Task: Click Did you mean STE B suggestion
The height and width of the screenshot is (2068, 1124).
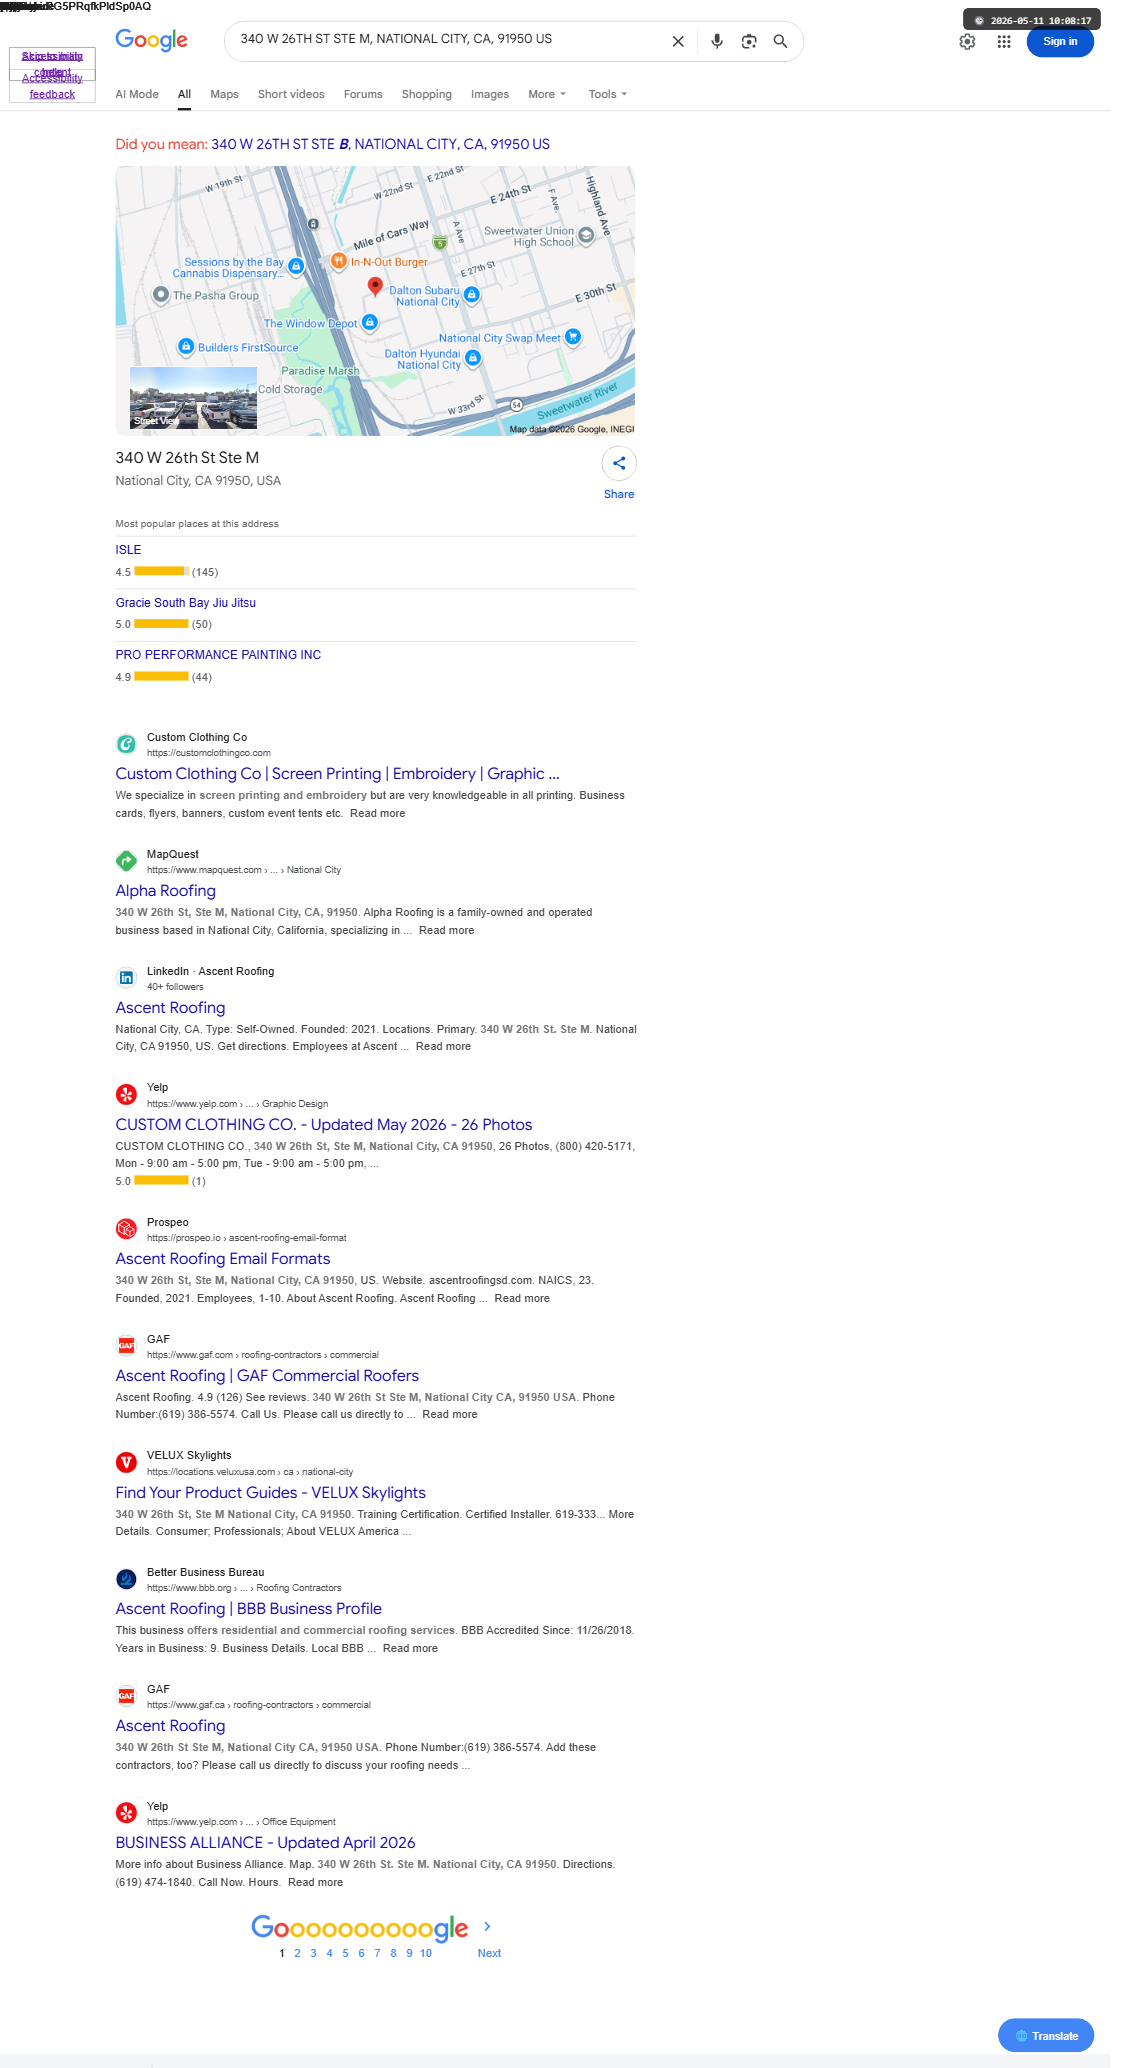Action: (x=380, y=144)
